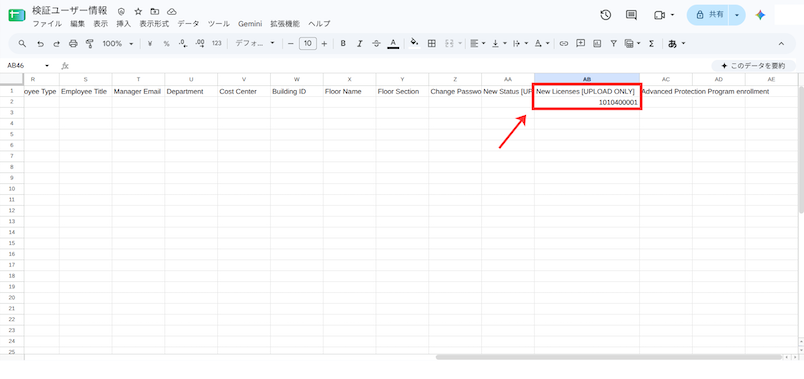Insert a comment from the toolbar
Viewport: 804px width, 379px height.
click(x=580, y=44)
